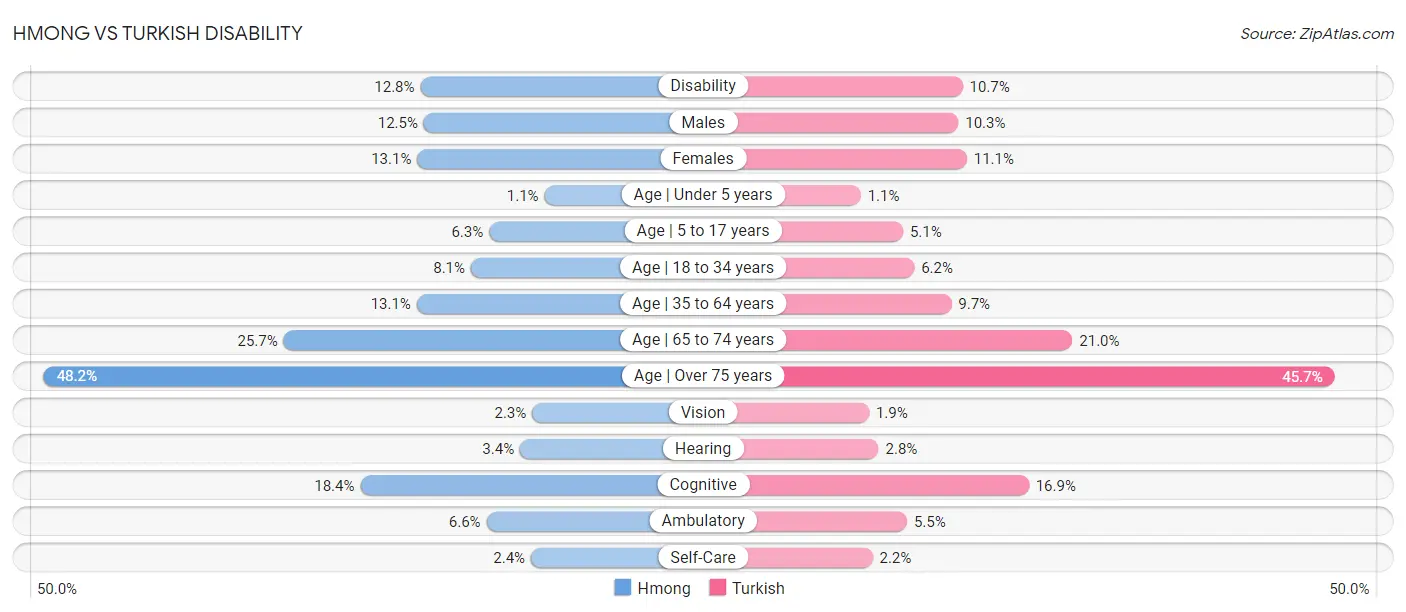Select the Males category label
The image size is (1406, 612).
(x=703, y=122)
